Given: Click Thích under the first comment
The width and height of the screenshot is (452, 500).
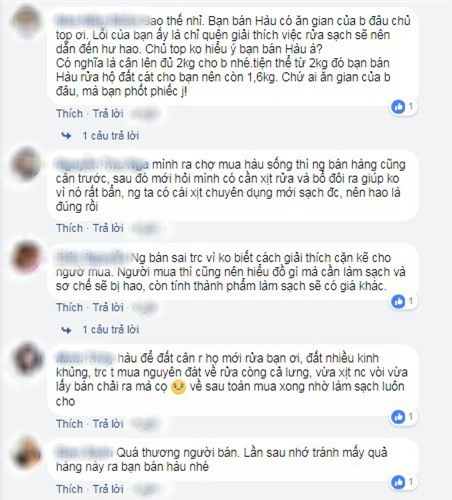Looking at the screenshot, I should click(x=69, y=113).
